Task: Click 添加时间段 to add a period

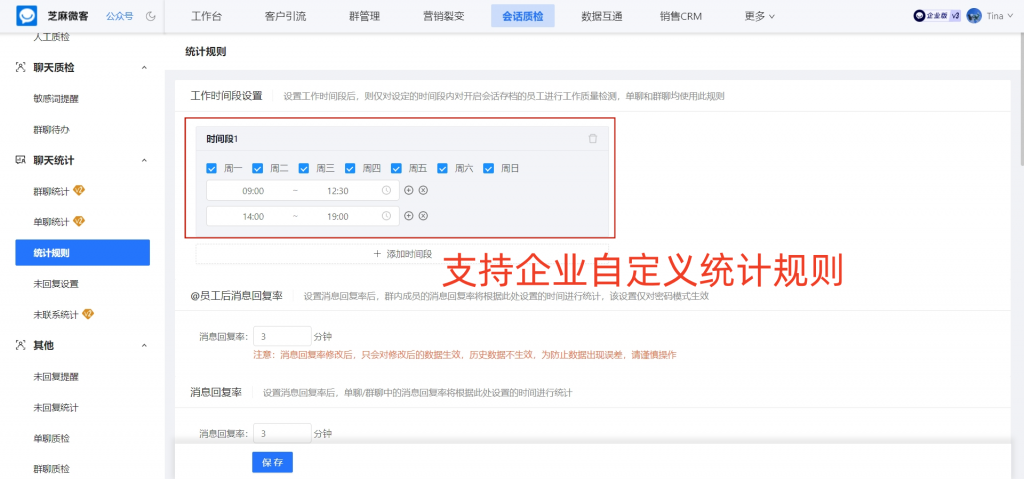Action: [402, 254]
